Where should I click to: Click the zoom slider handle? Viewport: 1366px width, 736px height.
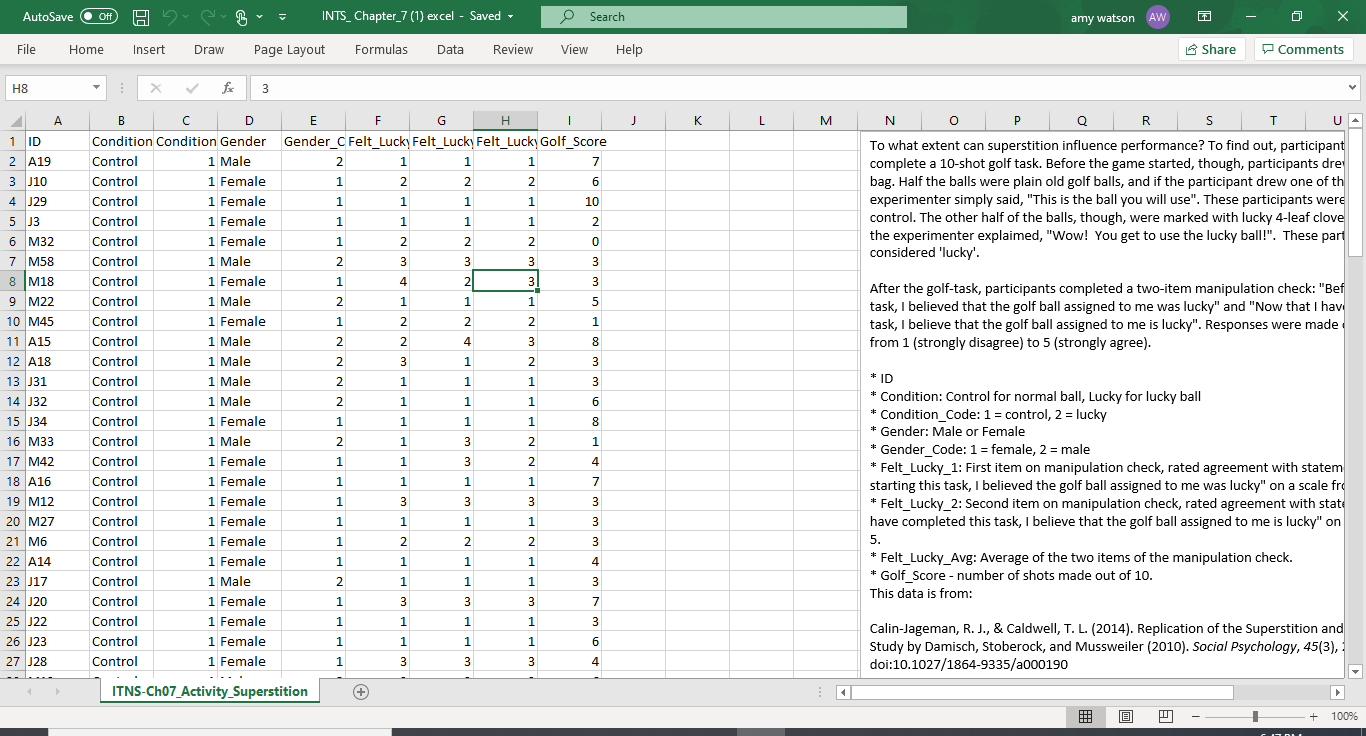click(1255, 716)
